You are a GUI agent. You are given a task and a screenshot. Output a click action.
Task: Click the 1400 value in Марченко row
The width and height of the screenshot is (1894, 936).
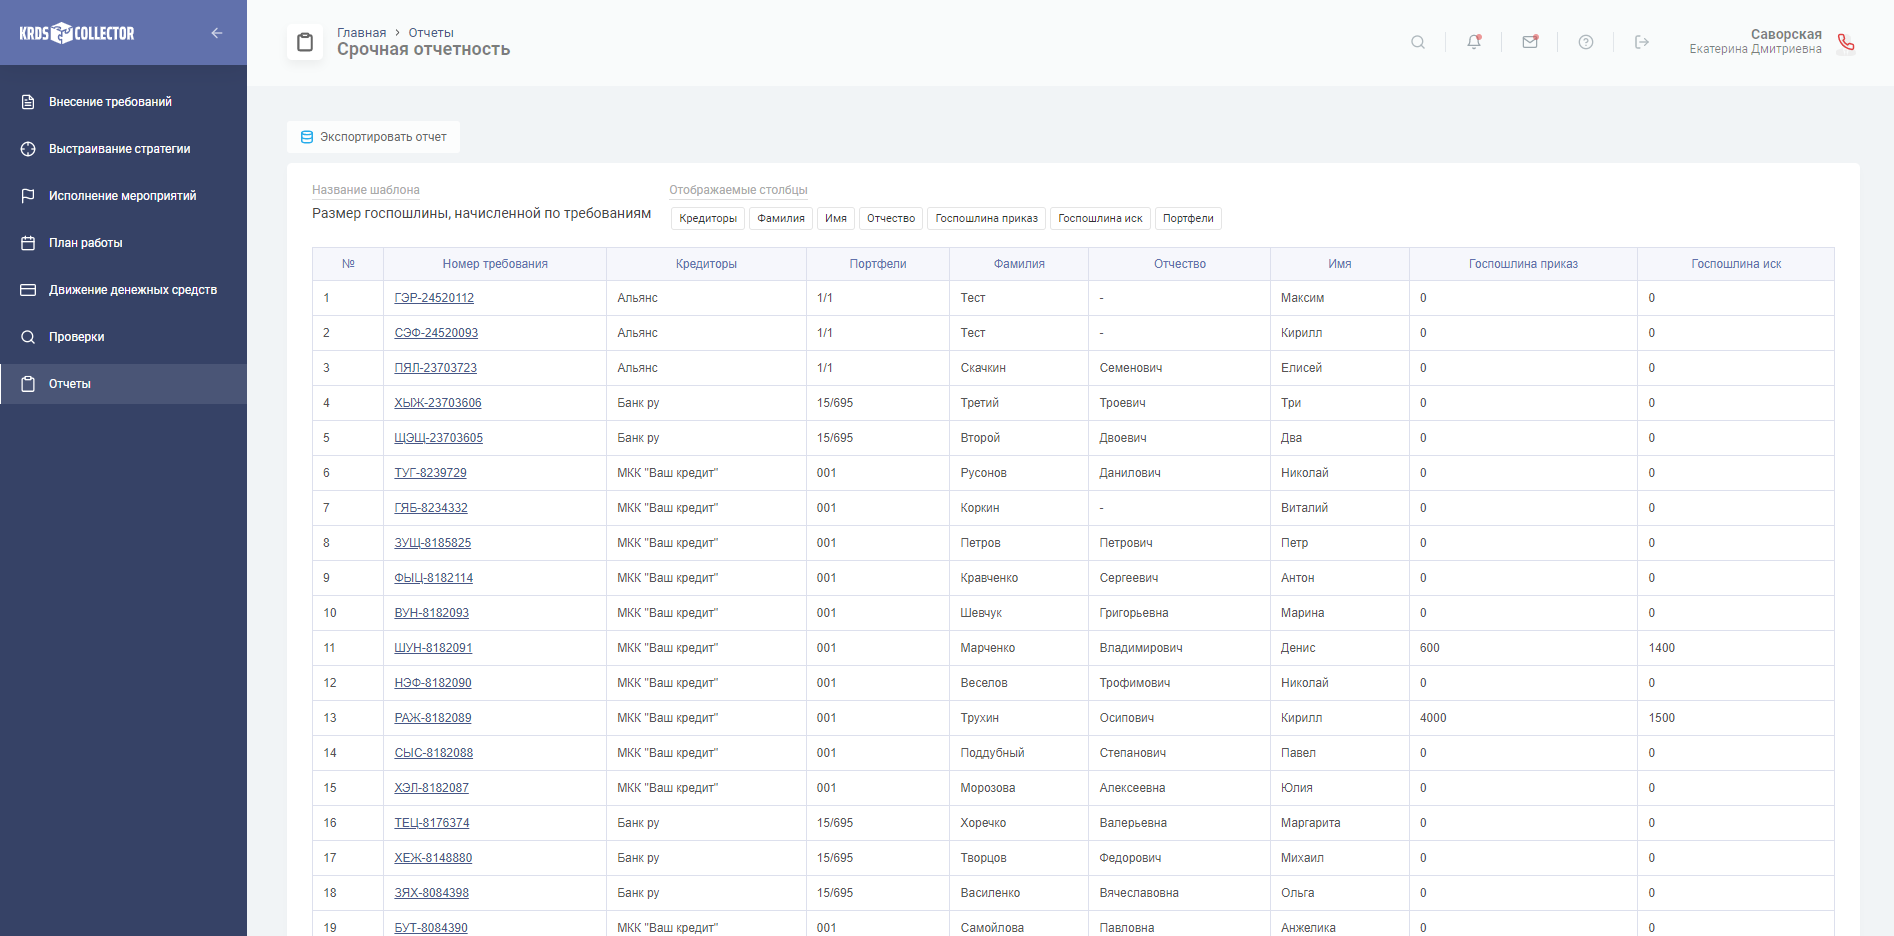[1662, 648]
